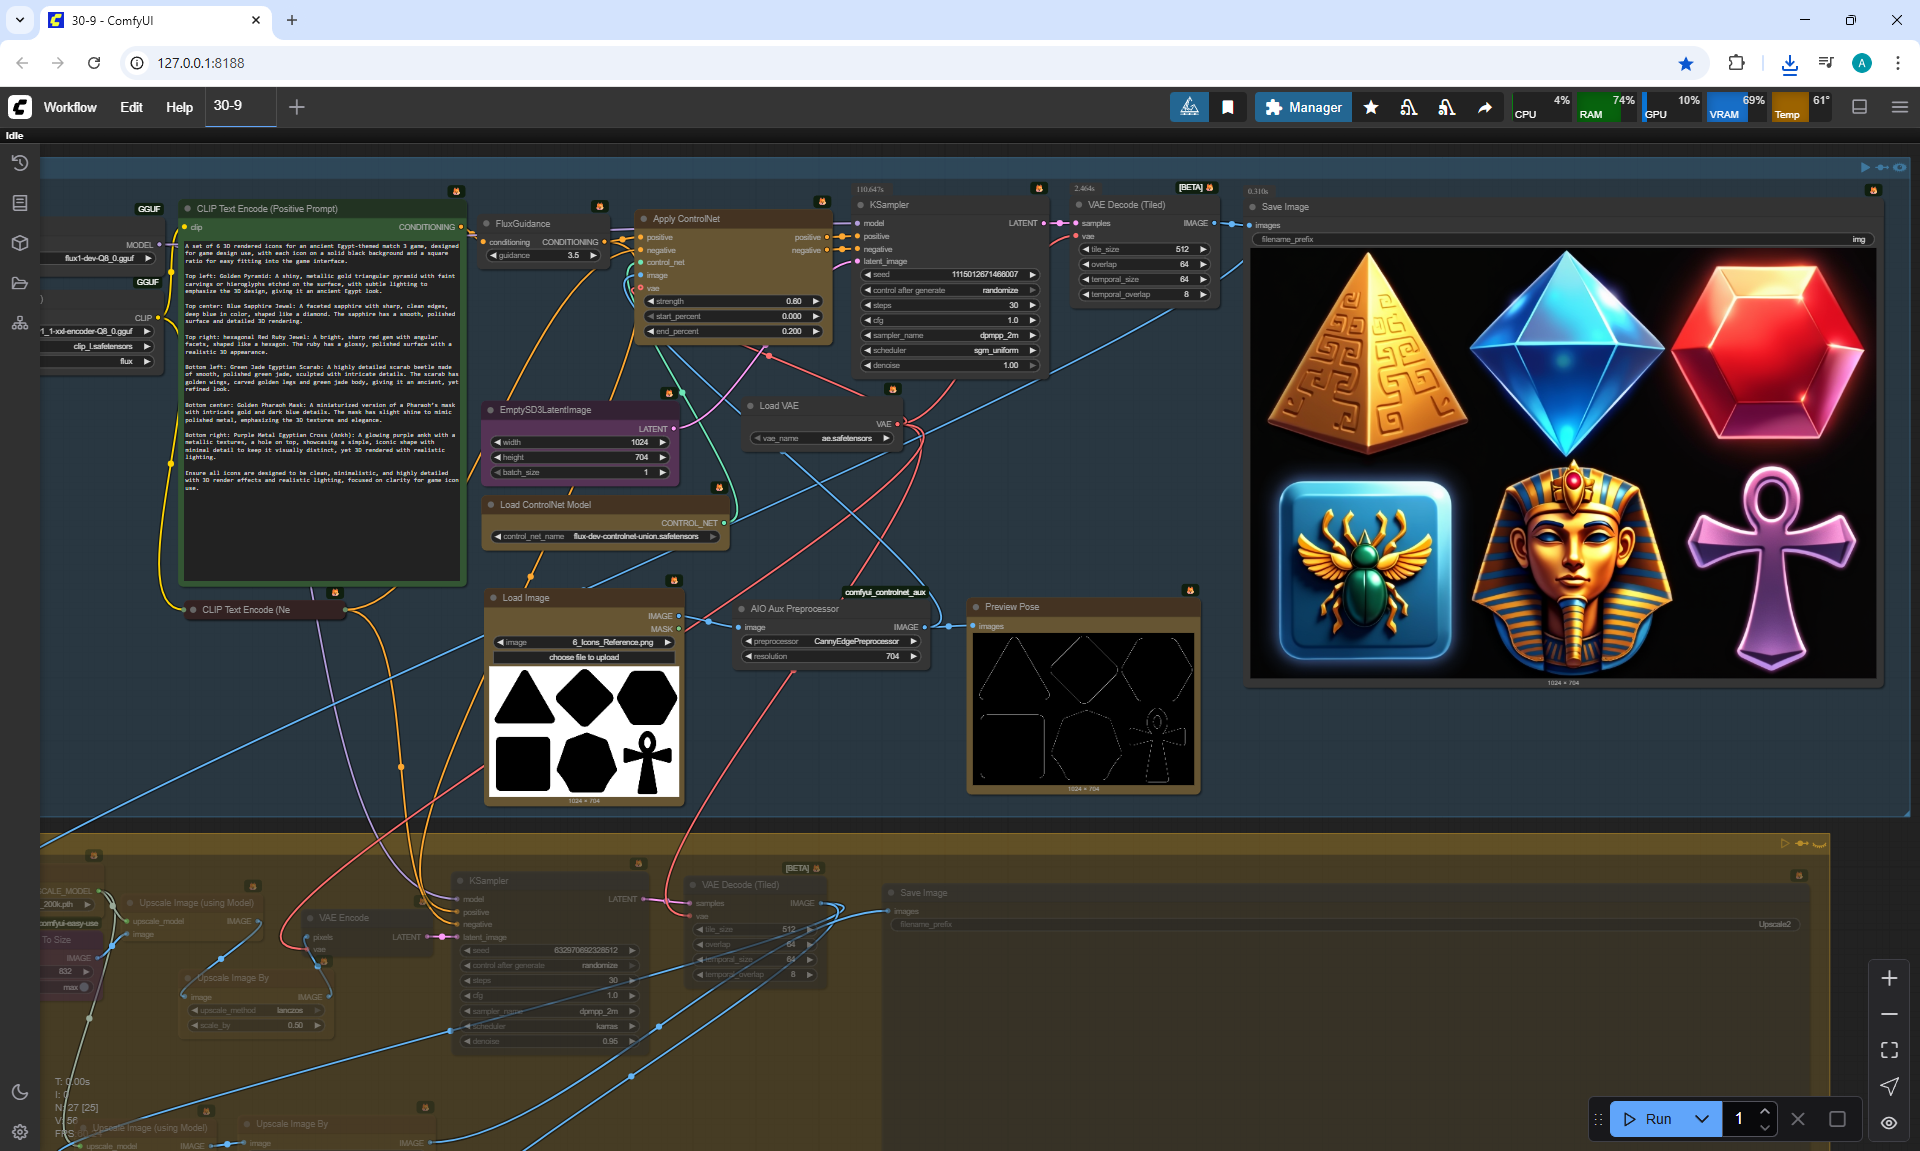Toggle the bottom panel icon
The height and width of the screenshot is (1151, 1920).
click(x=1859, y=107)
